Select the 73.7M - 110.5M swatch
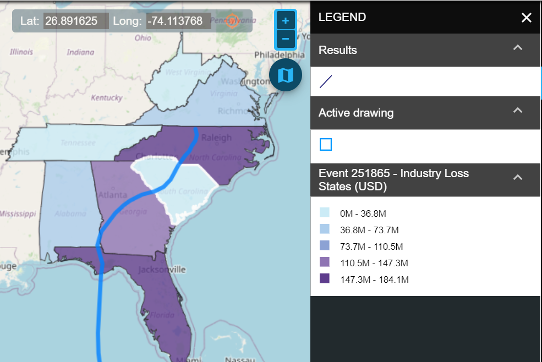This screenshot has height=362, width=542. pos(325,245)
